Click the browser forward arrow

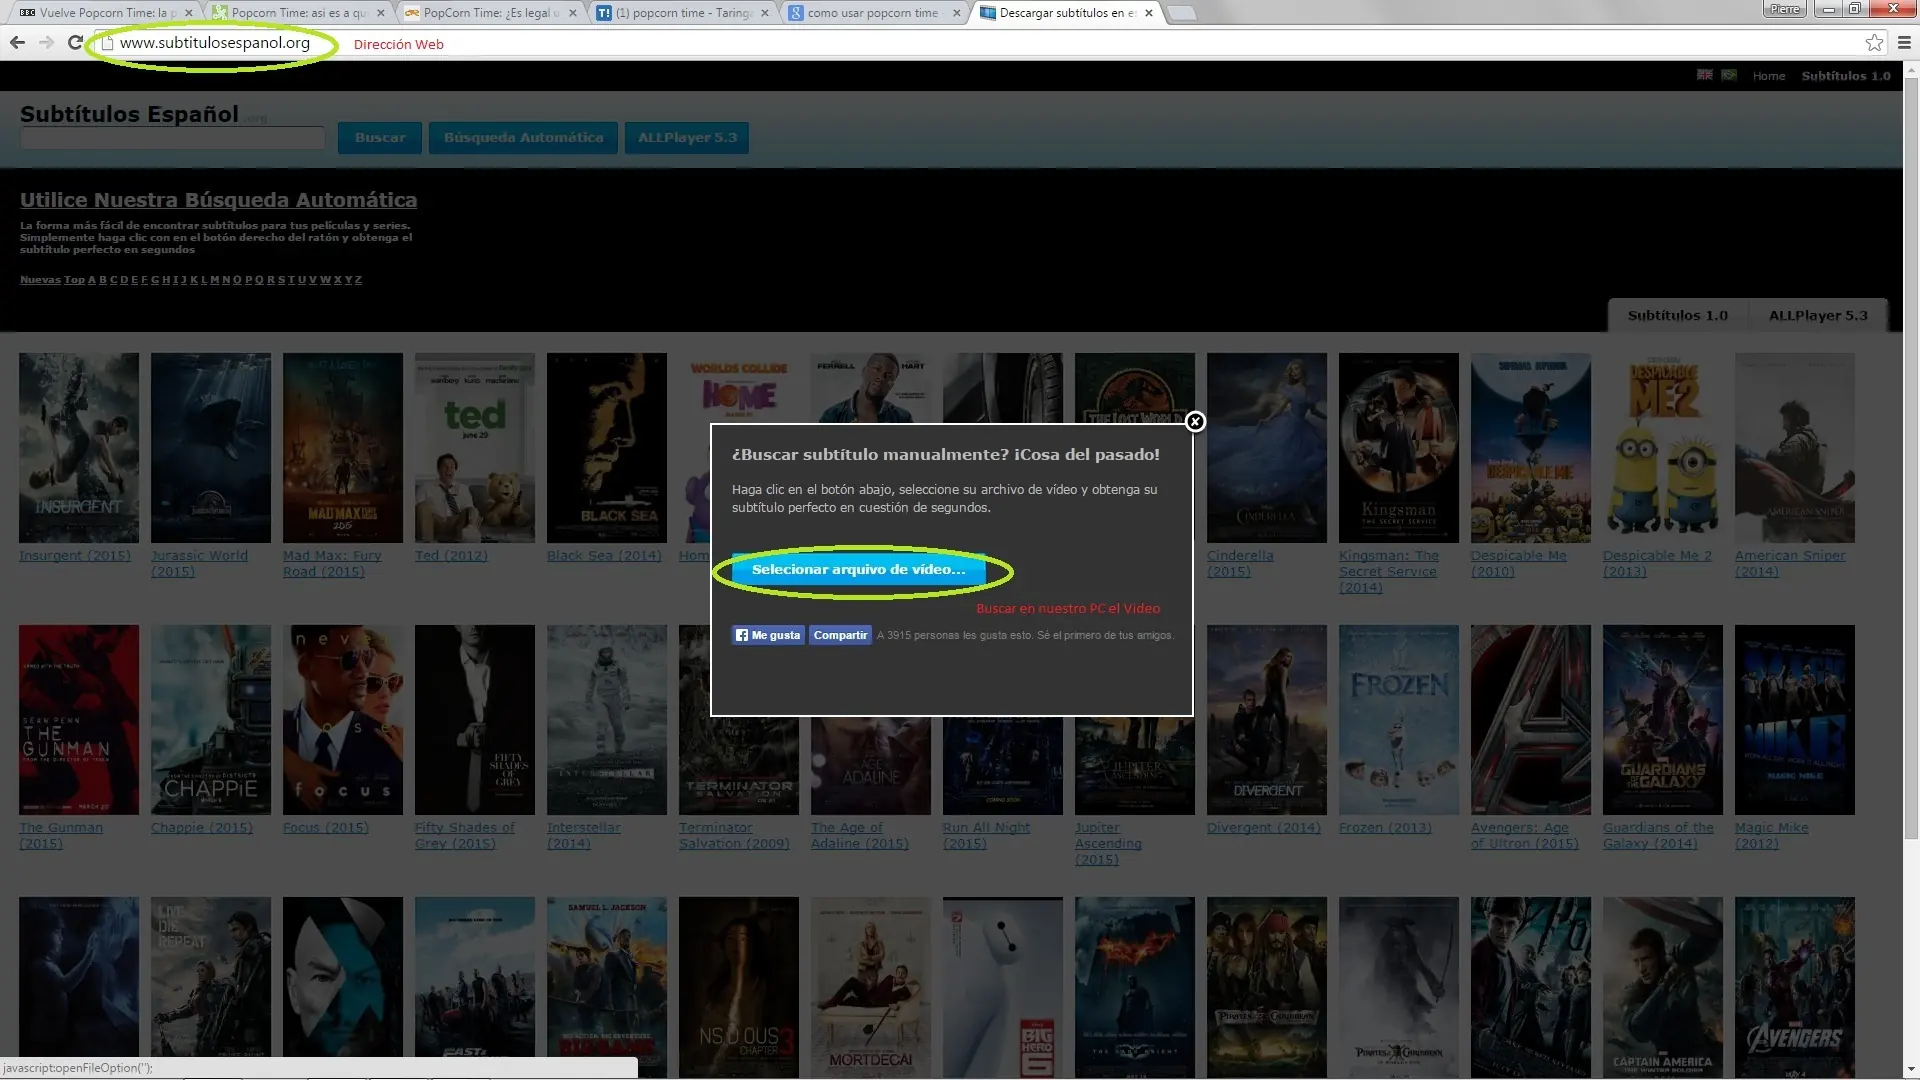coord(46,42)
